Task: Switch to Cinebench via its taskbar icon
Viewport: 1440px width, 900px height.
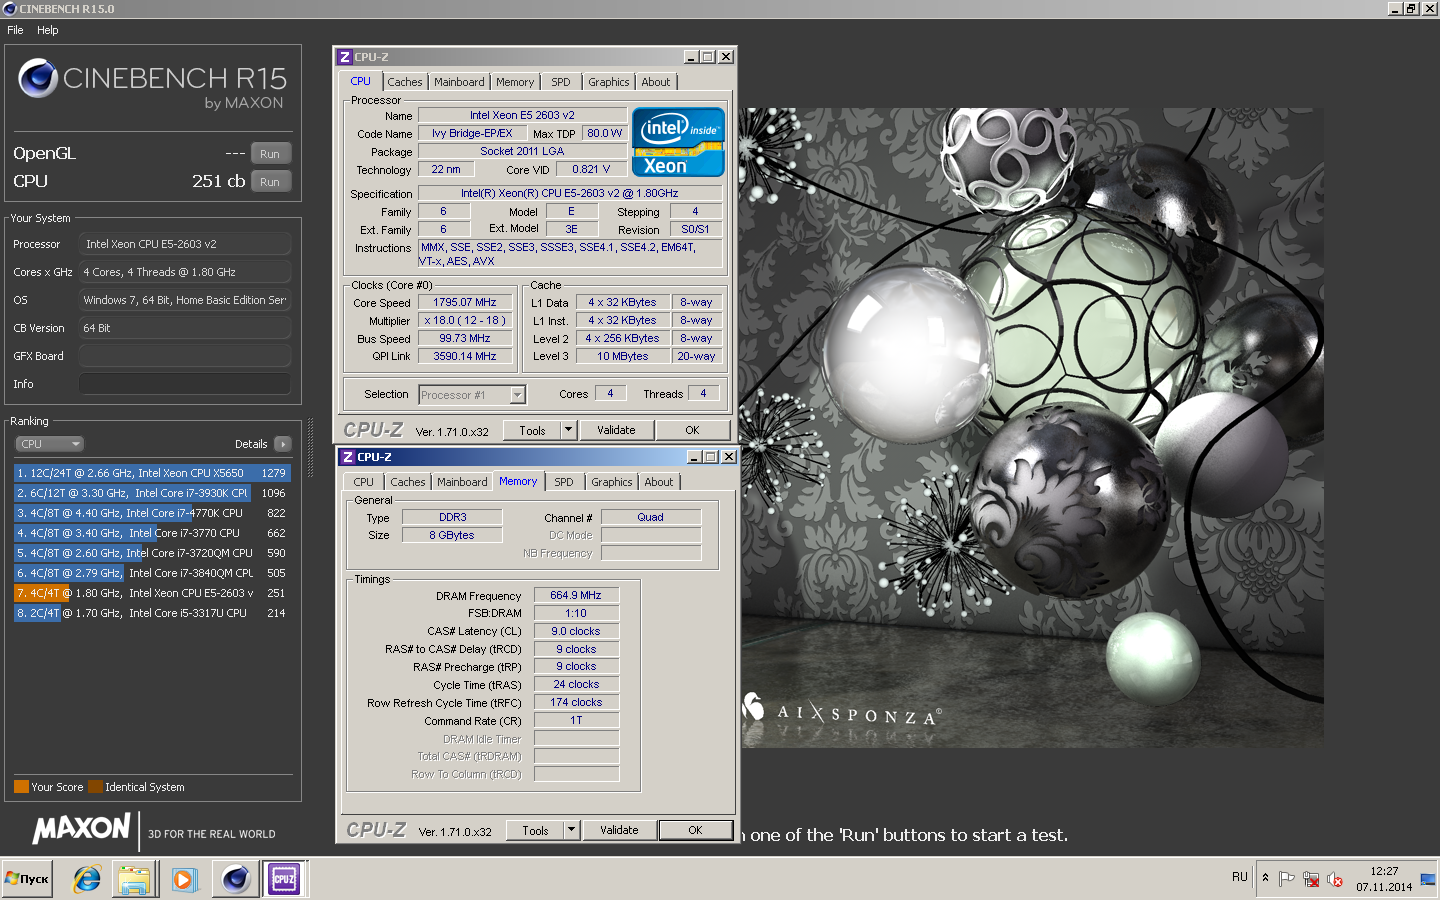Action: tap(235, 879)
